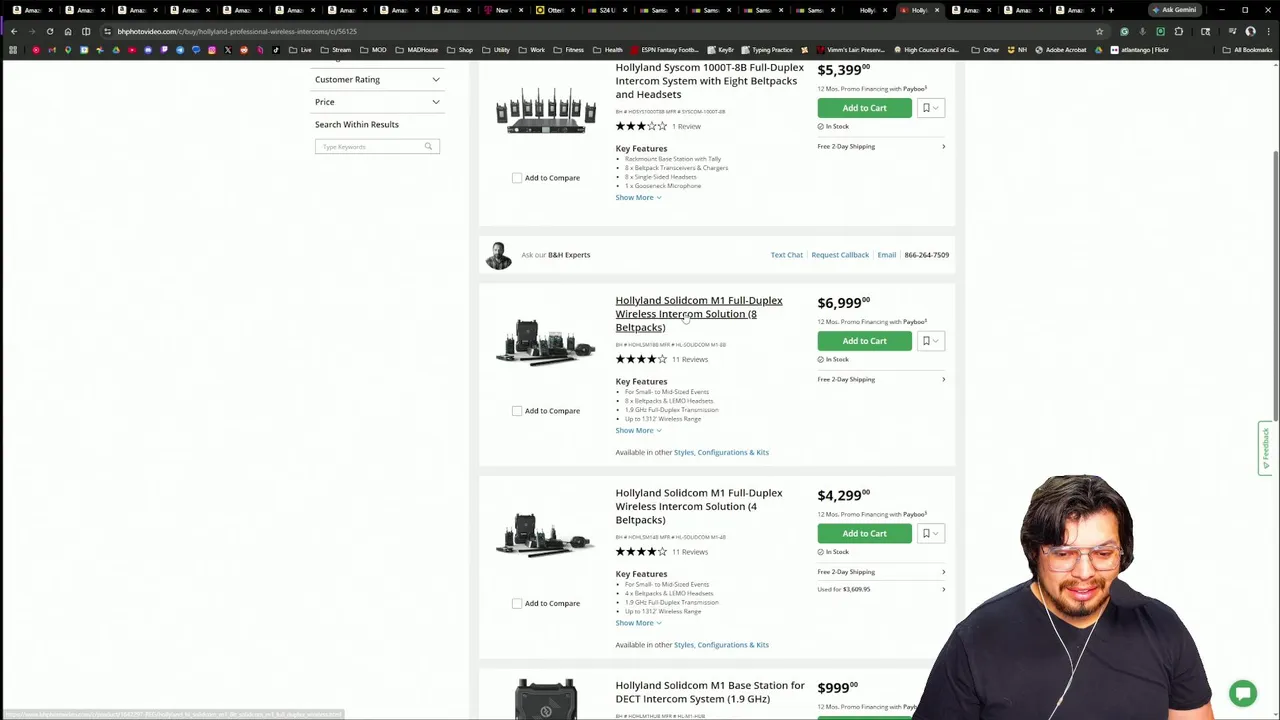Click the browser address bar URL
Viewport: 1280px width, 720px height.
(x=237, y=31)
